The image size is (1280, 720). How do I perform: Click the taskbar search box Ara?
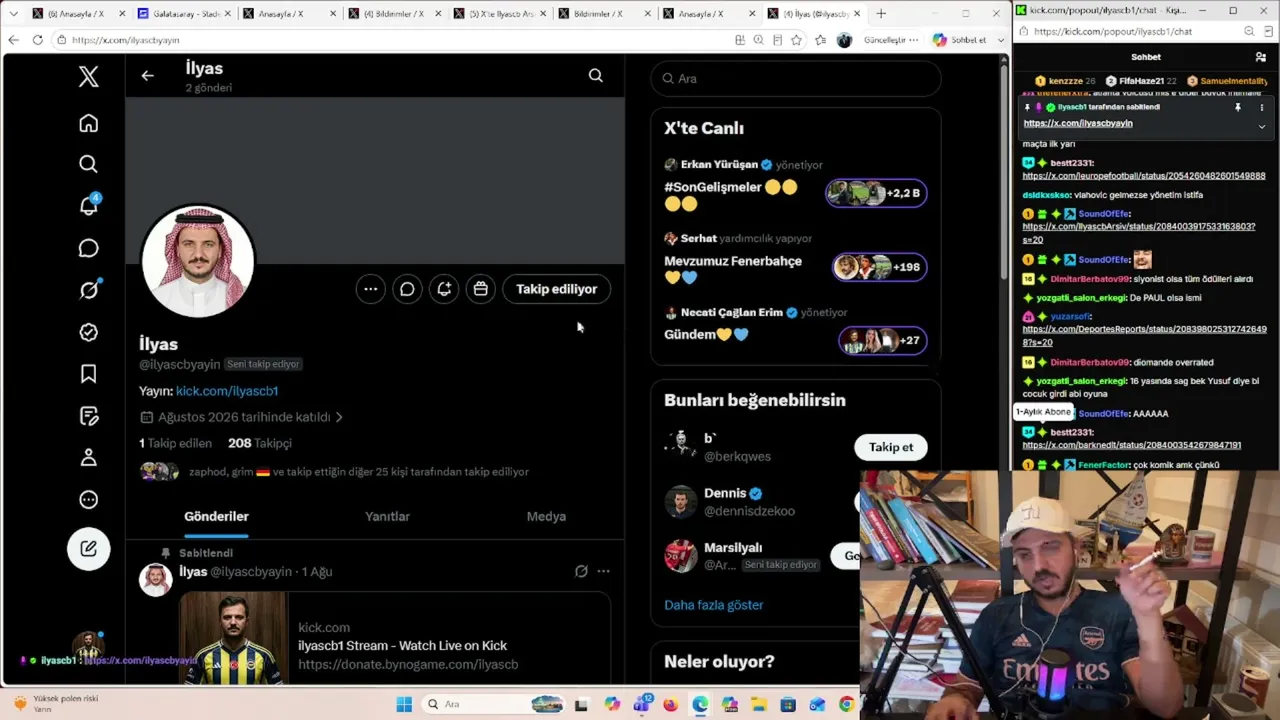492,704
